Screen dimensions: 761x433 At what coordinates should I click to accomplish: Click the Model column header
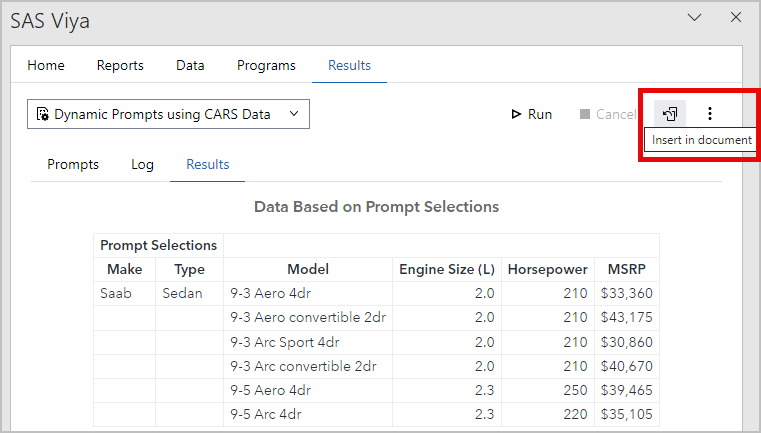pyautogui.click(x=308, y=269)
